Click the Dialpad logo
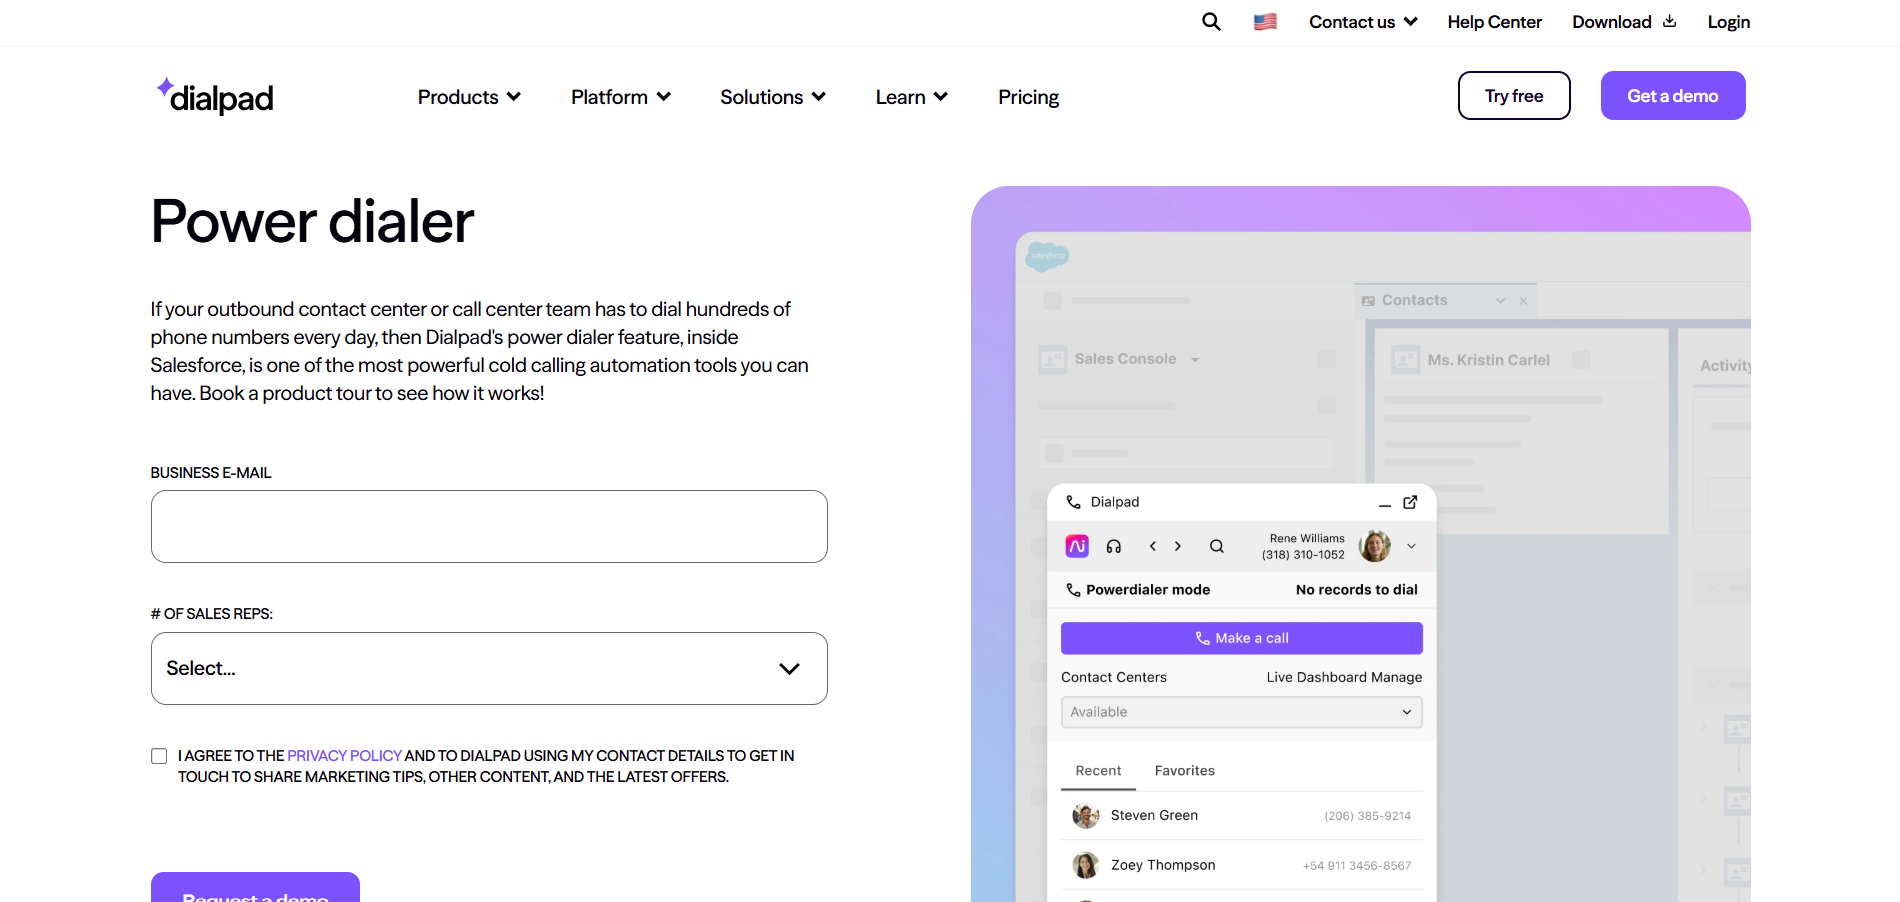Image resolution: width=1900 pixels, height=902 pixels. click(215, 96)
